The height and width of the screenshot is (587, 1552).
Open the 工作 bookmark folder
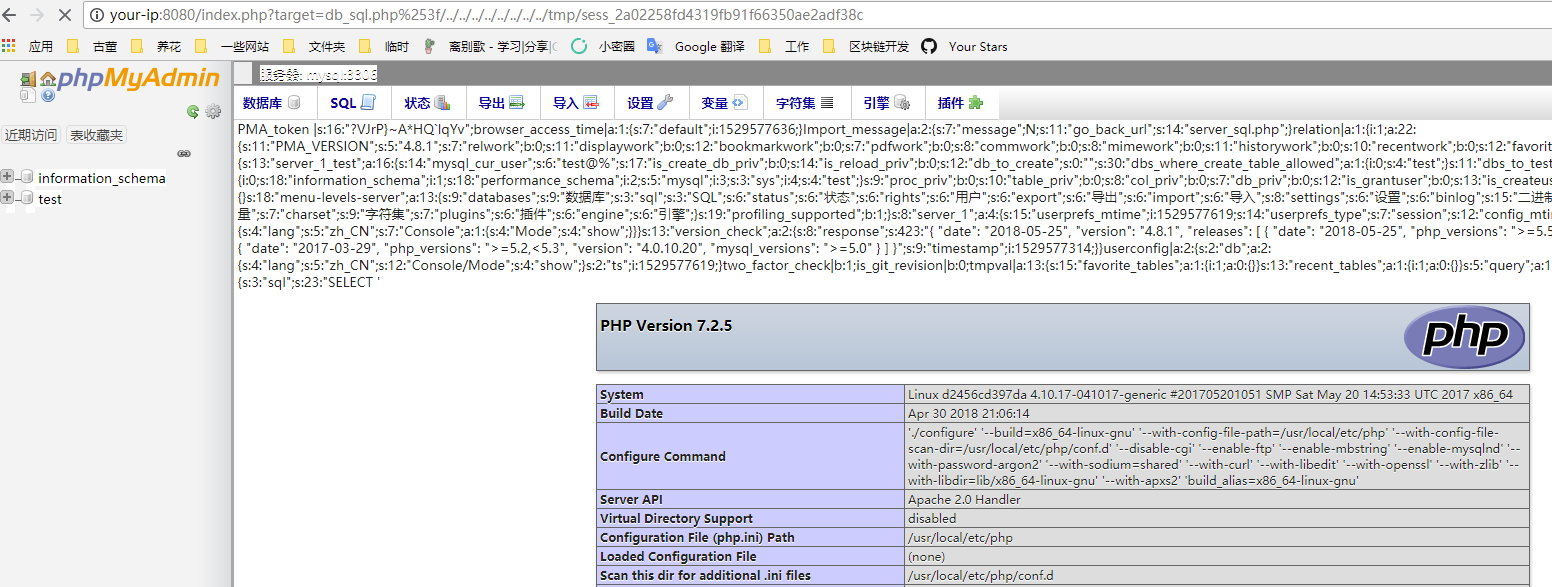785,46
